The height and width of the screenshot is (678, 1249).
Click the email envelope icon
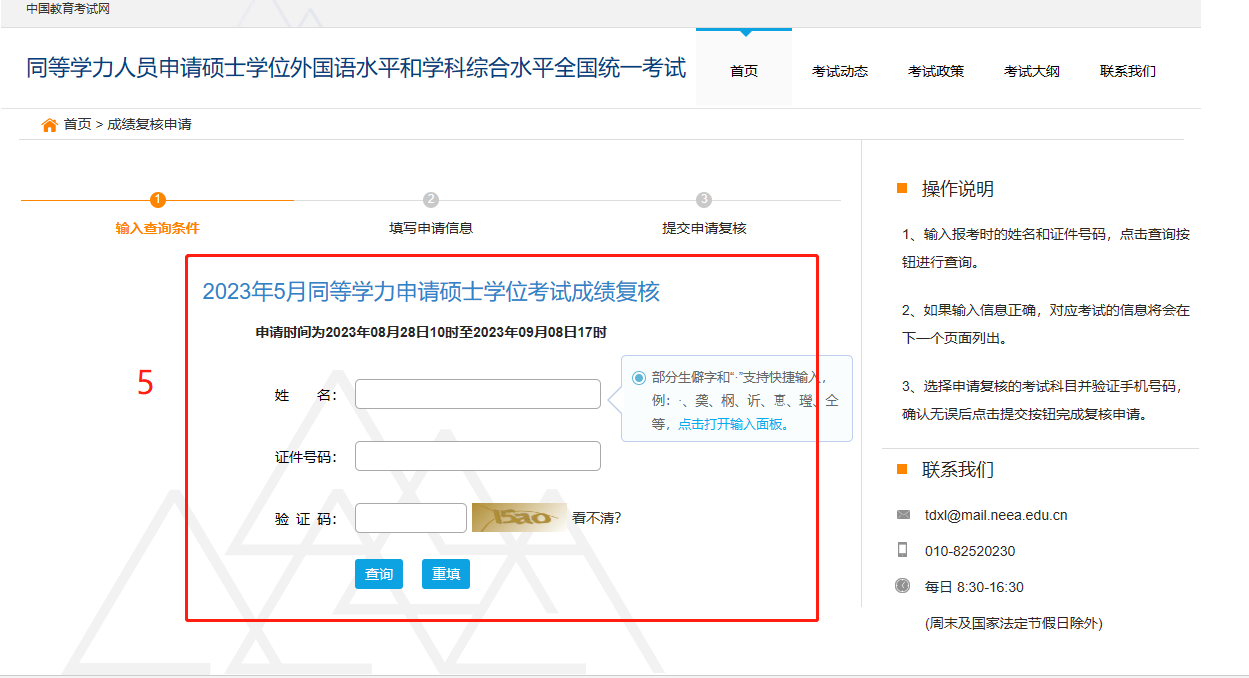point(903,515)
